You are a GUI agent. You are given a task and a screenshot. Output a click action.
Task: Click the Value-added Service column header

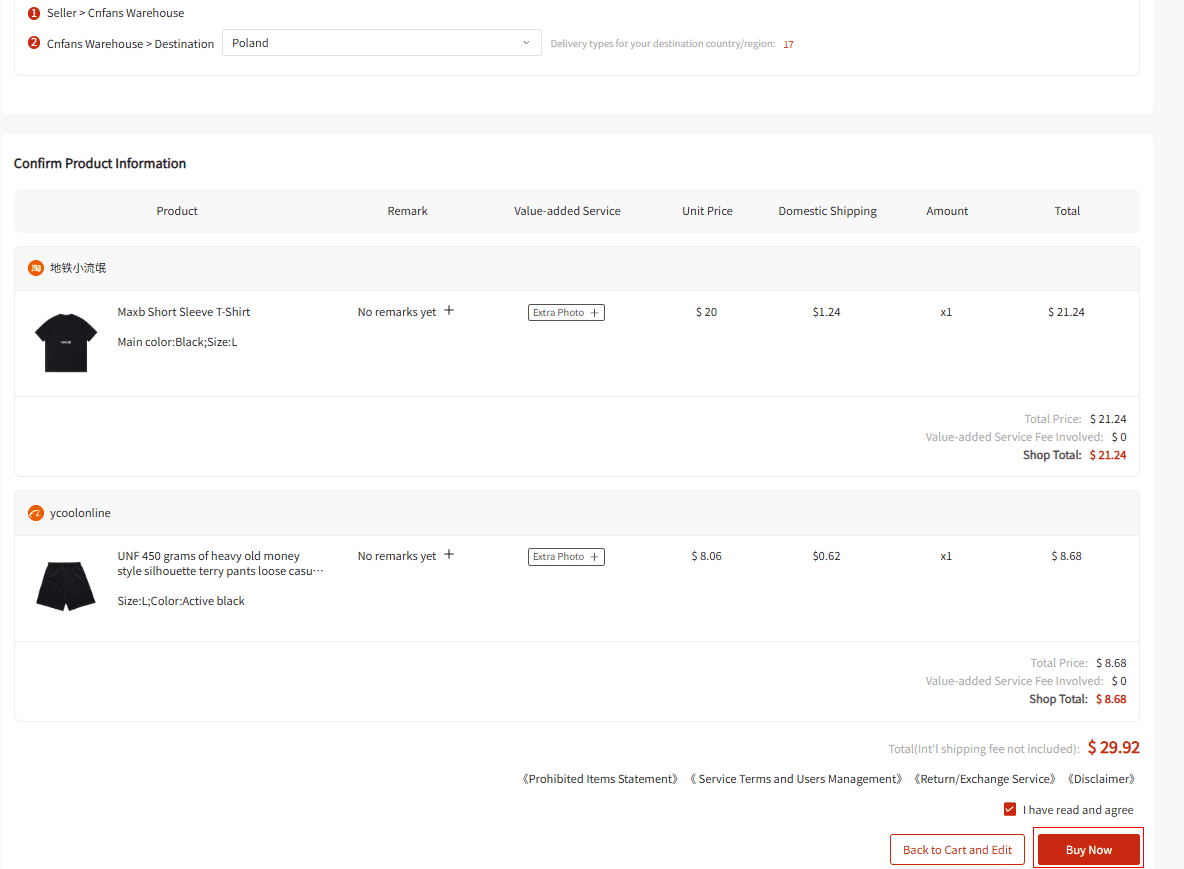click(x=567, y=211)
